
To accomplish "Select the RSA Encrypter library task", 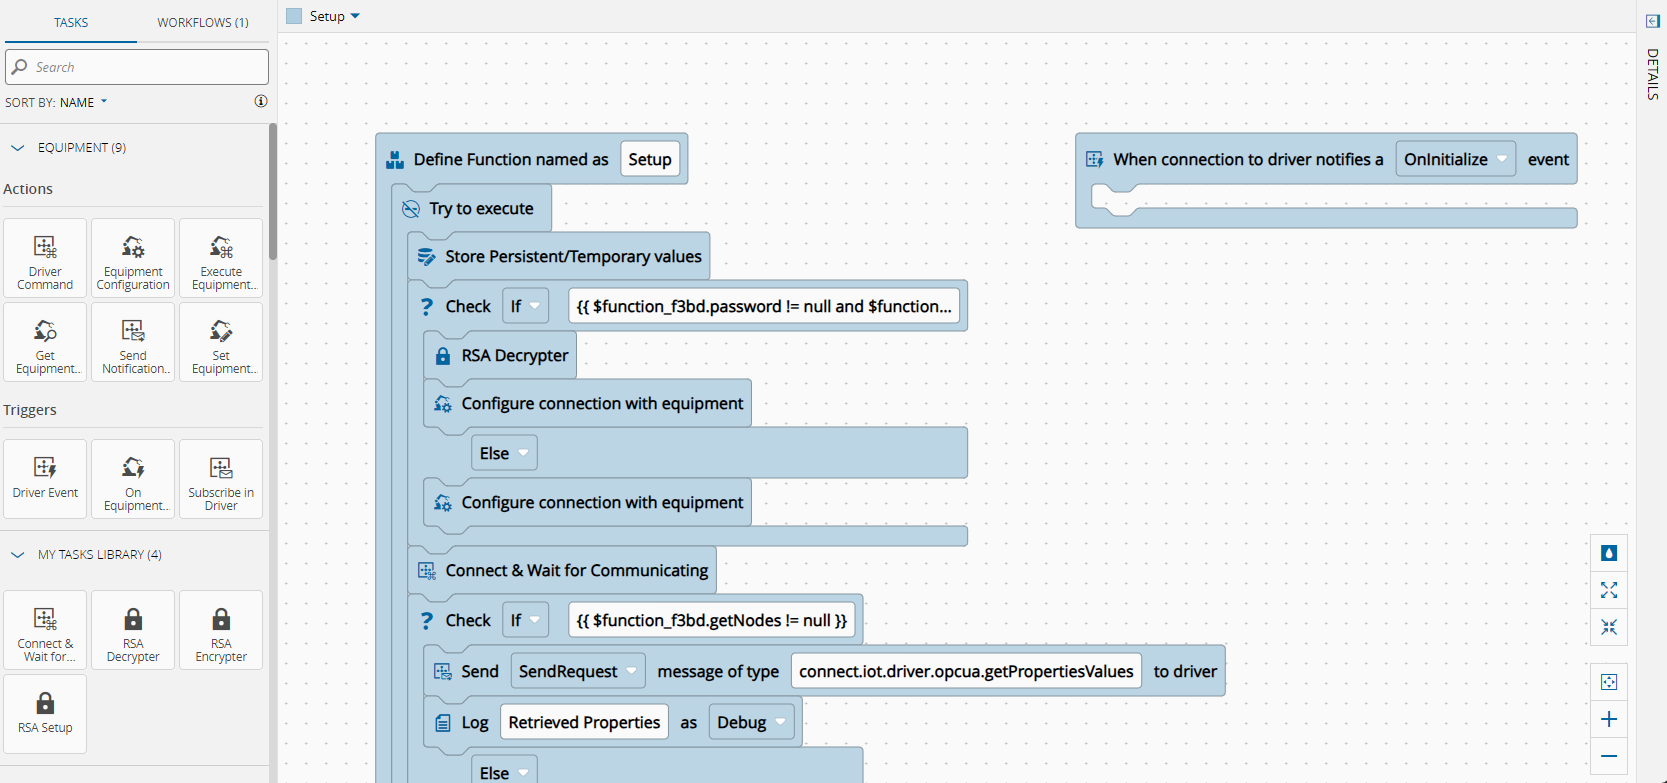I will 221,630.
